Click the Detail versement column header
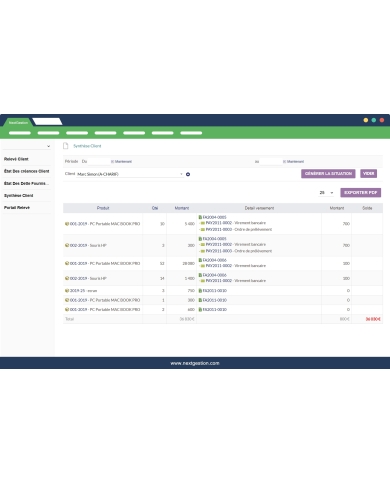The width and height of the screenshot is (390, 484). (259, 208)
